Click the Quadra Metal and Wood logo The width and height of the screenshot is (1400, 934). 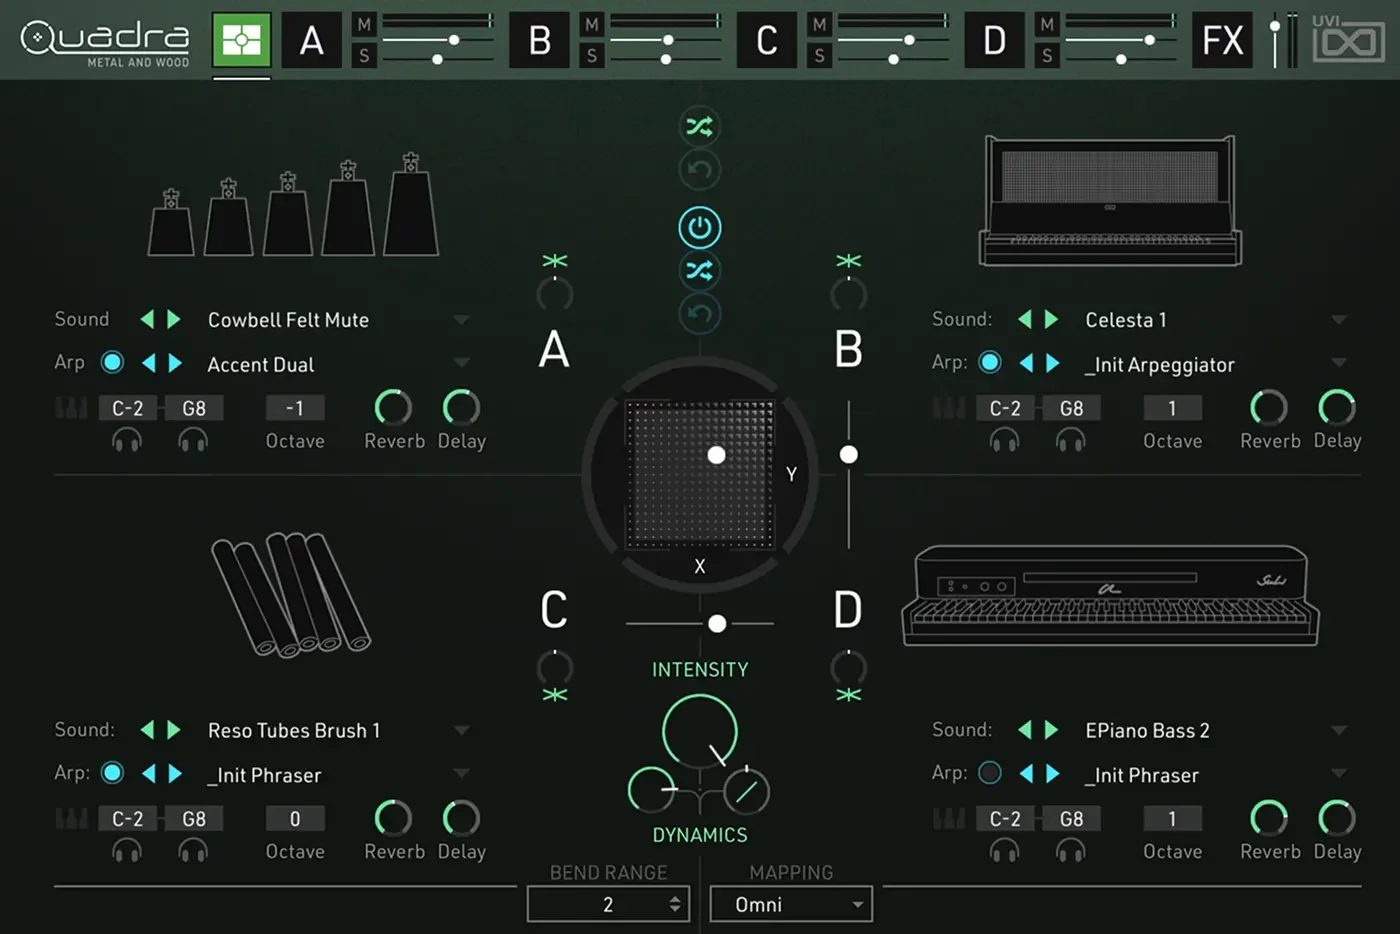[105, 42]
